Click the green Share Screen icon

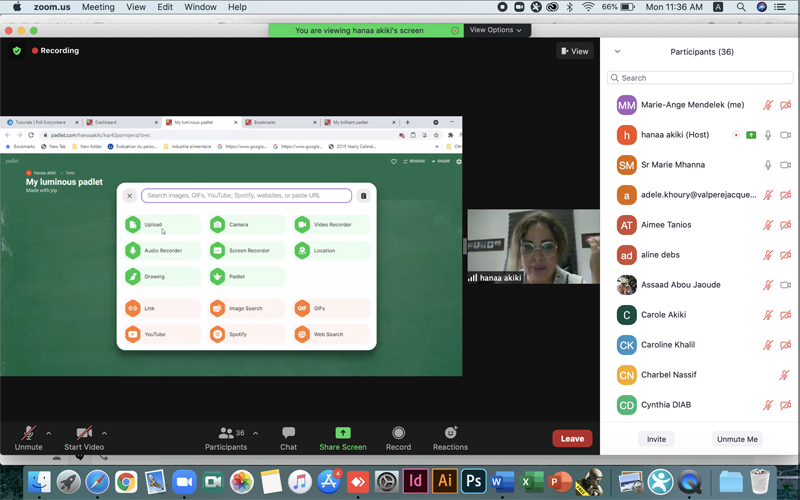pos(342,433)
